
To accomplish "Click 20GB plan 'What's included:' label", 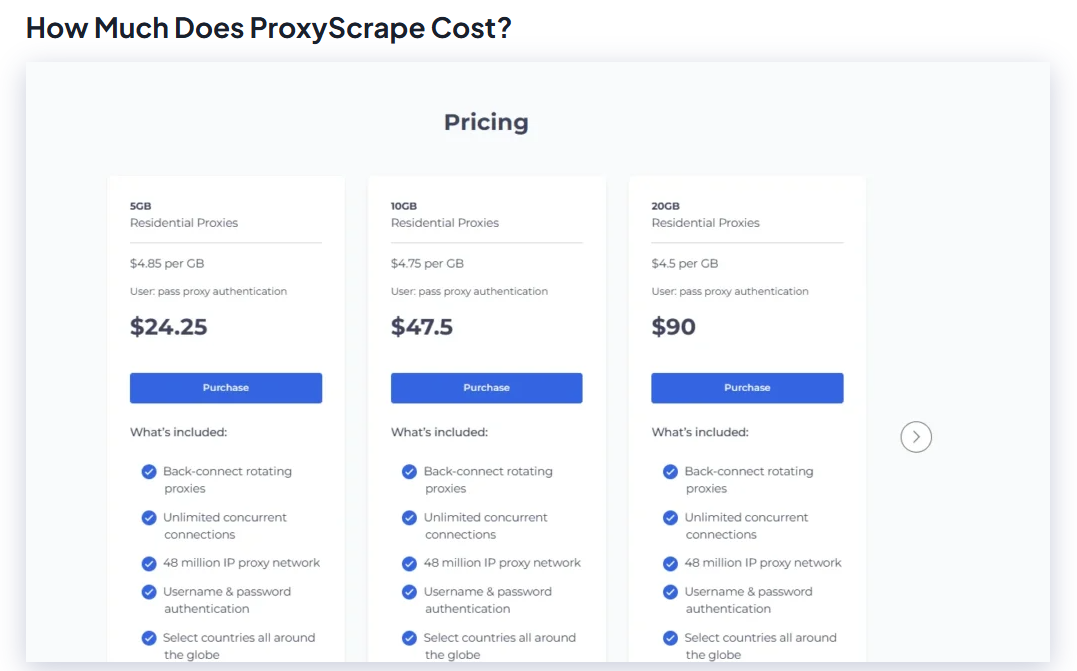I will [x=700, y=432].
